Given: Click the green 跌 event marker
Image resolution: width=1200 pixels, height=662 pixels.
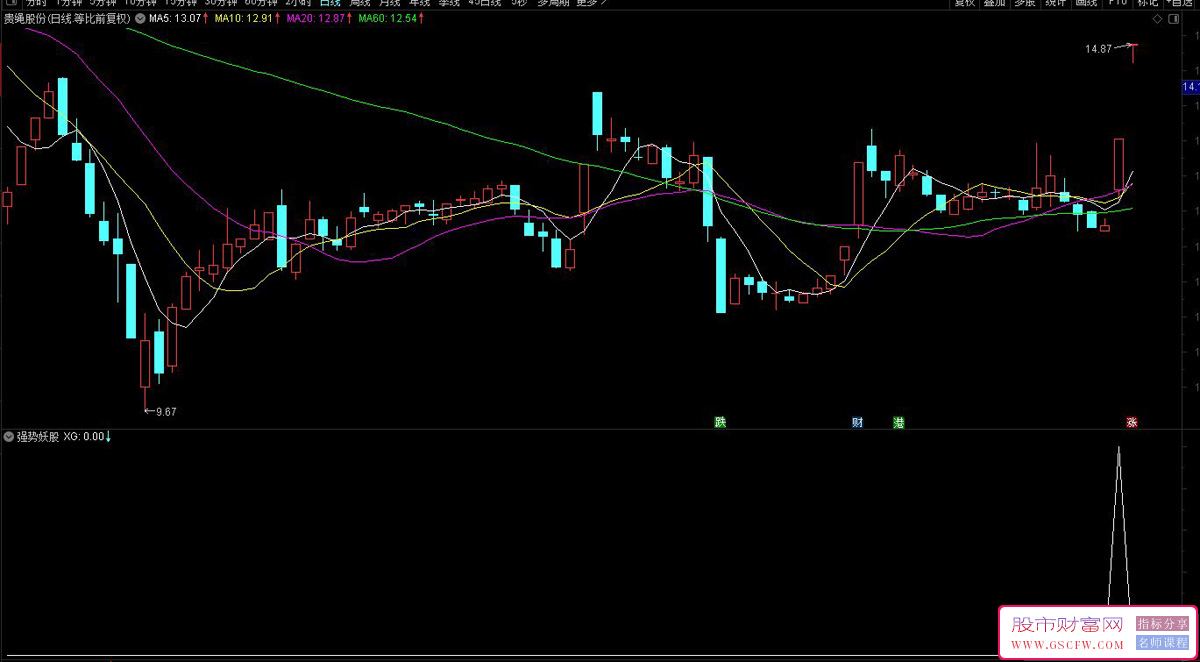Looking at the screenshot, I should point(719,422).
